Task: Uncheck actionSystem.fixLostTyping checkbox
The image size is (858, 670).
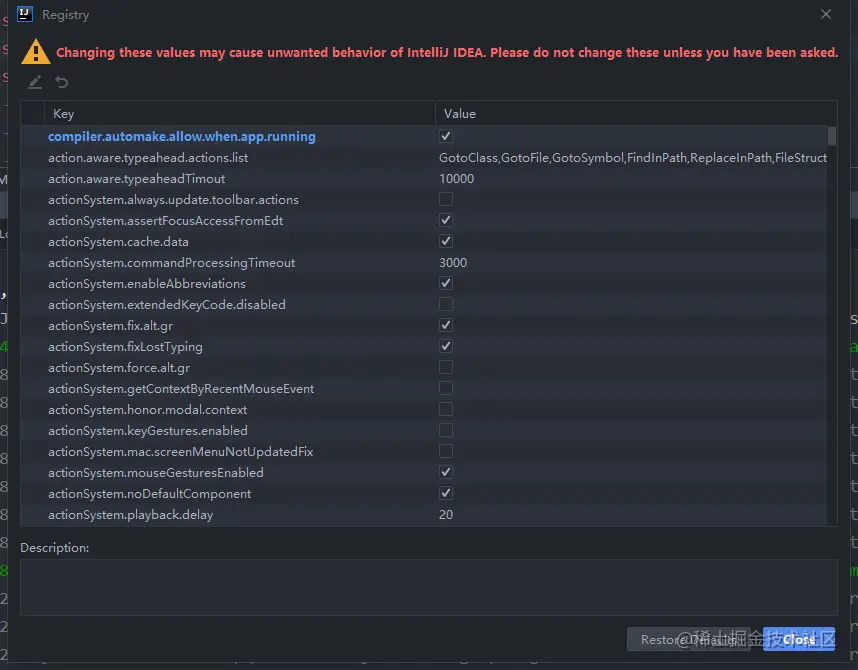Action: tap(446, 346)
